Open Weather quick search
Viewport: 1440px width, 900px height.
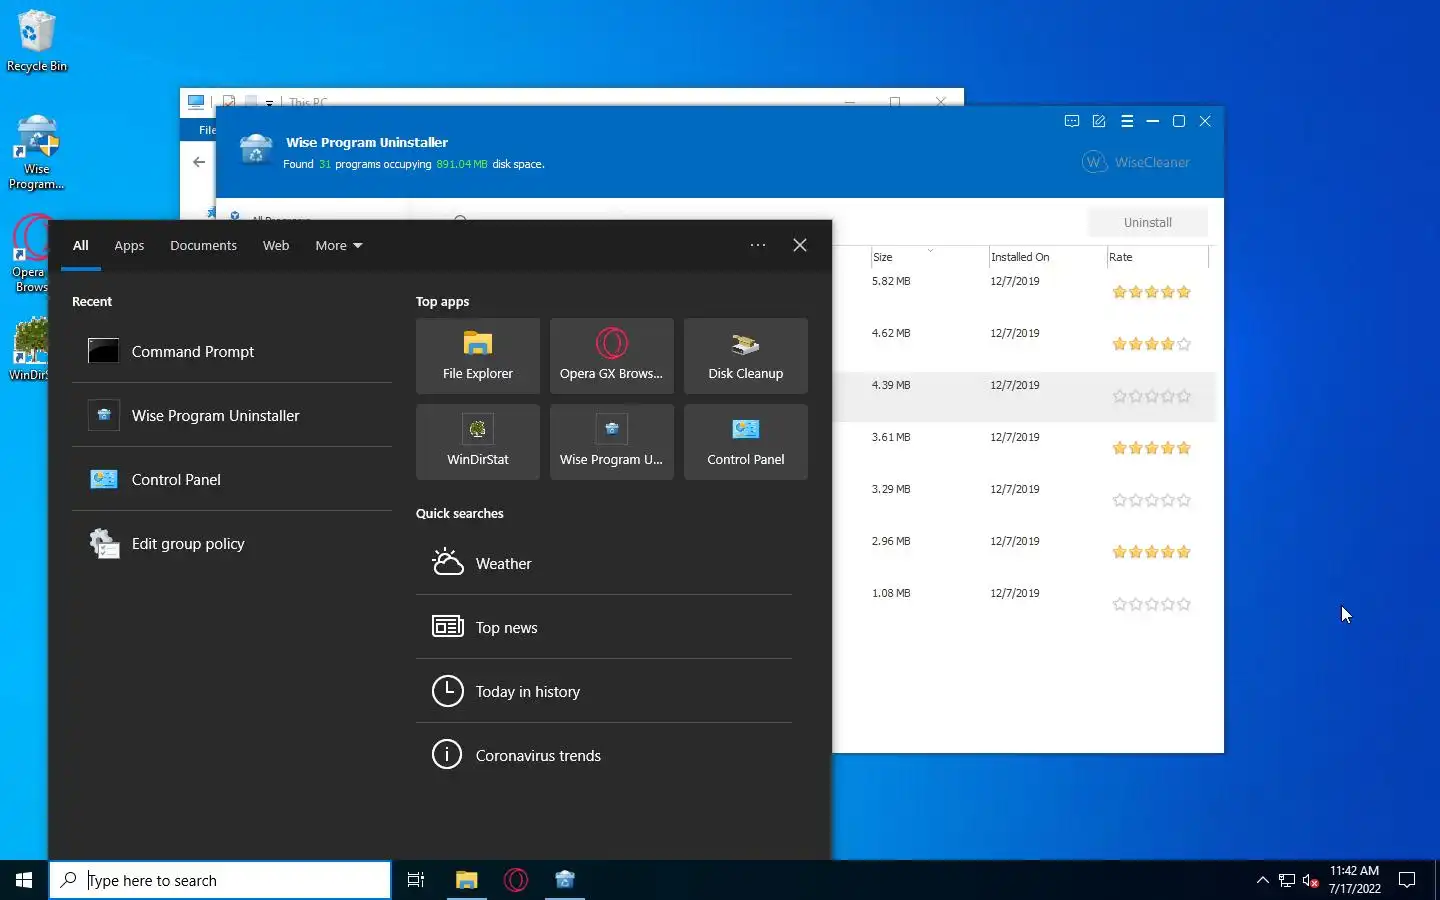tap(604, 563)
